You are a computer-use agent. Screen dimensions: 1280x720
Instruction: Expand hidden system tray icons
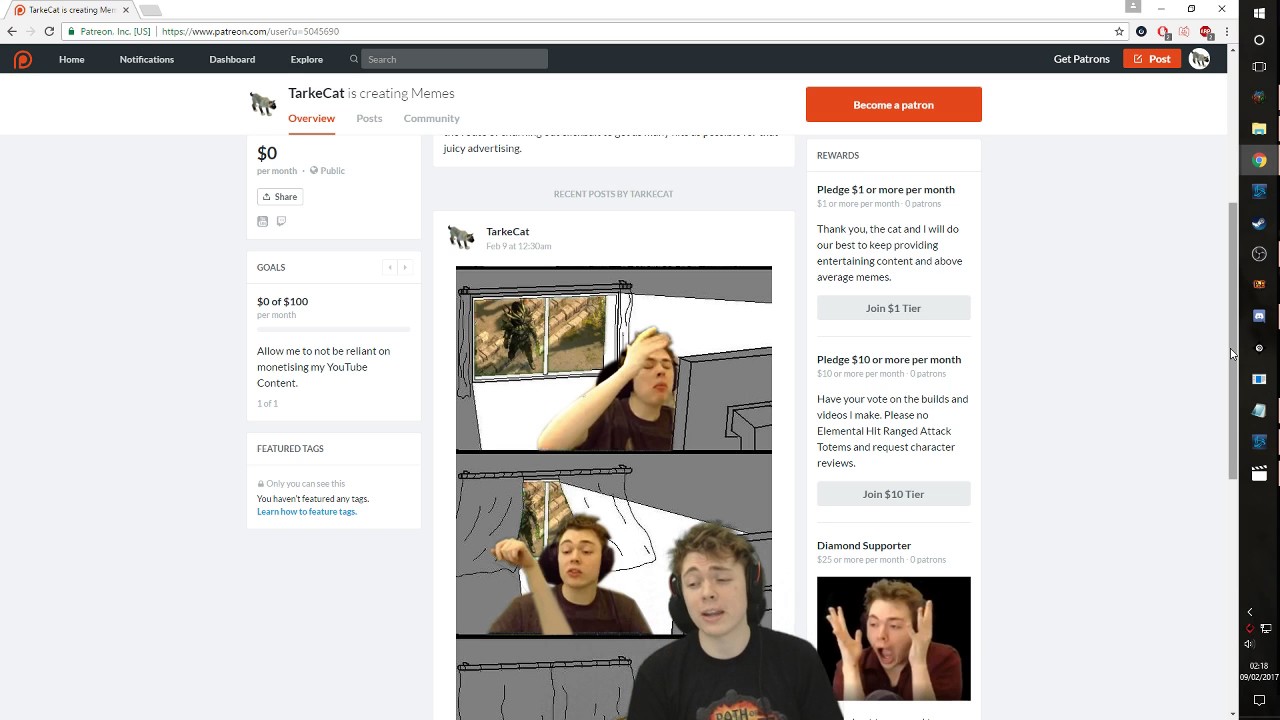click(1249, 612)
